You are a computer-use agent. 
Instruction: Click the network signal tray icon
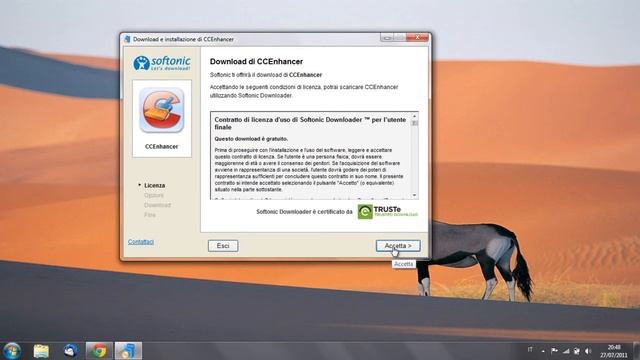tap(566, 351)
